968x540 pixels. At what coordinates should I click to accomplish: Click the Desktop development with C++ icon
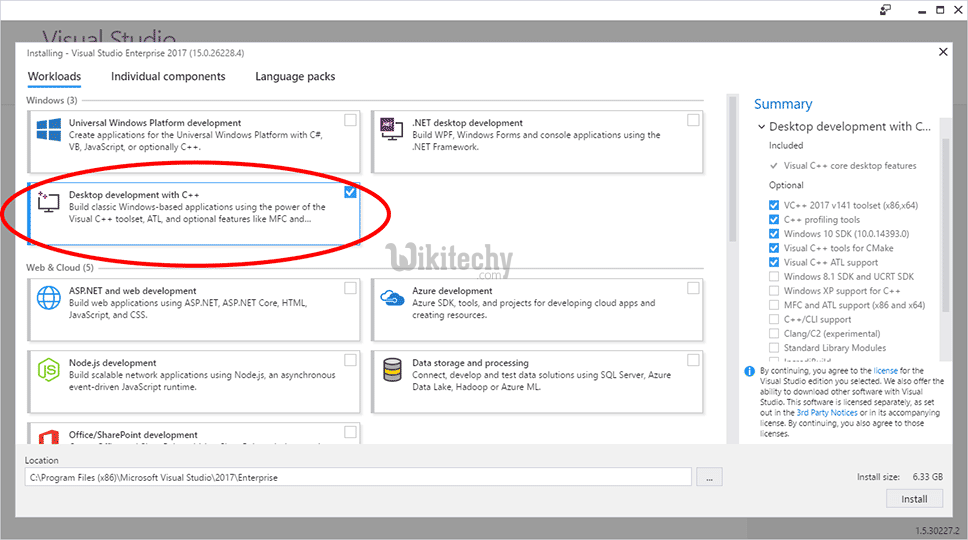click(49, 200)
